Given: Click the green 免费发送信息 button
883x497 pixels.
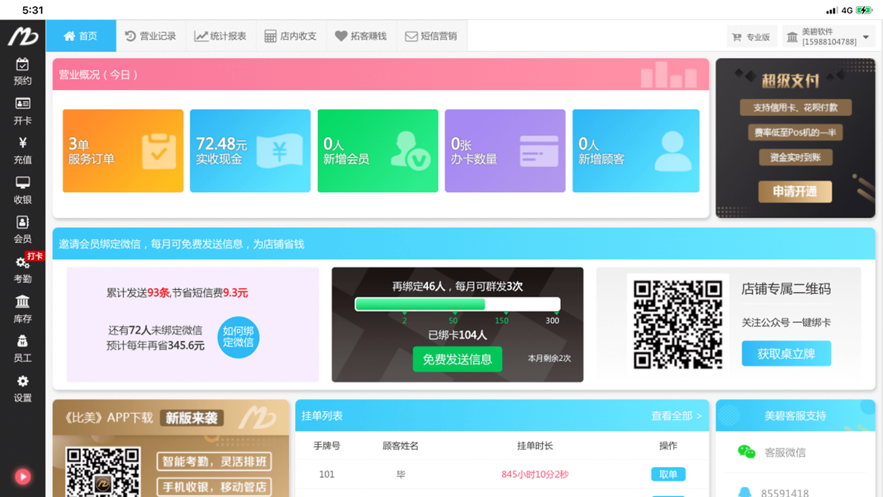Looking at the screenshot, I should (457, 359).
